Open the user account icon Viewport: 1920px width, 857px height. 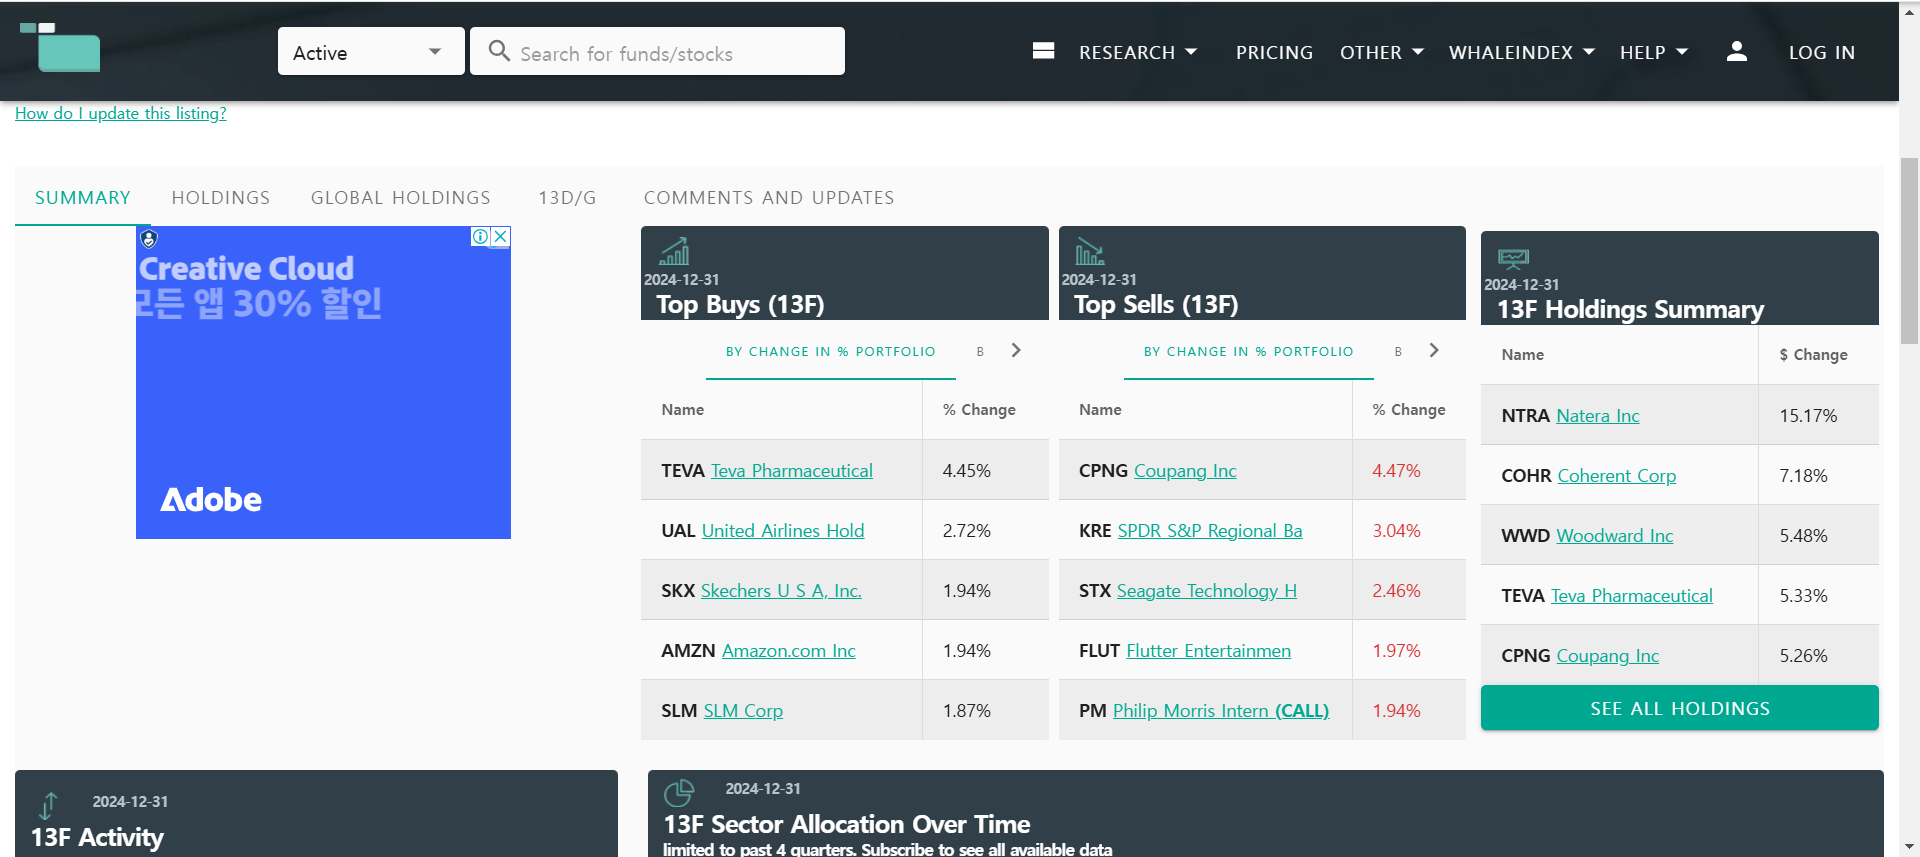pyautogui.click(x=1737, y=51)
